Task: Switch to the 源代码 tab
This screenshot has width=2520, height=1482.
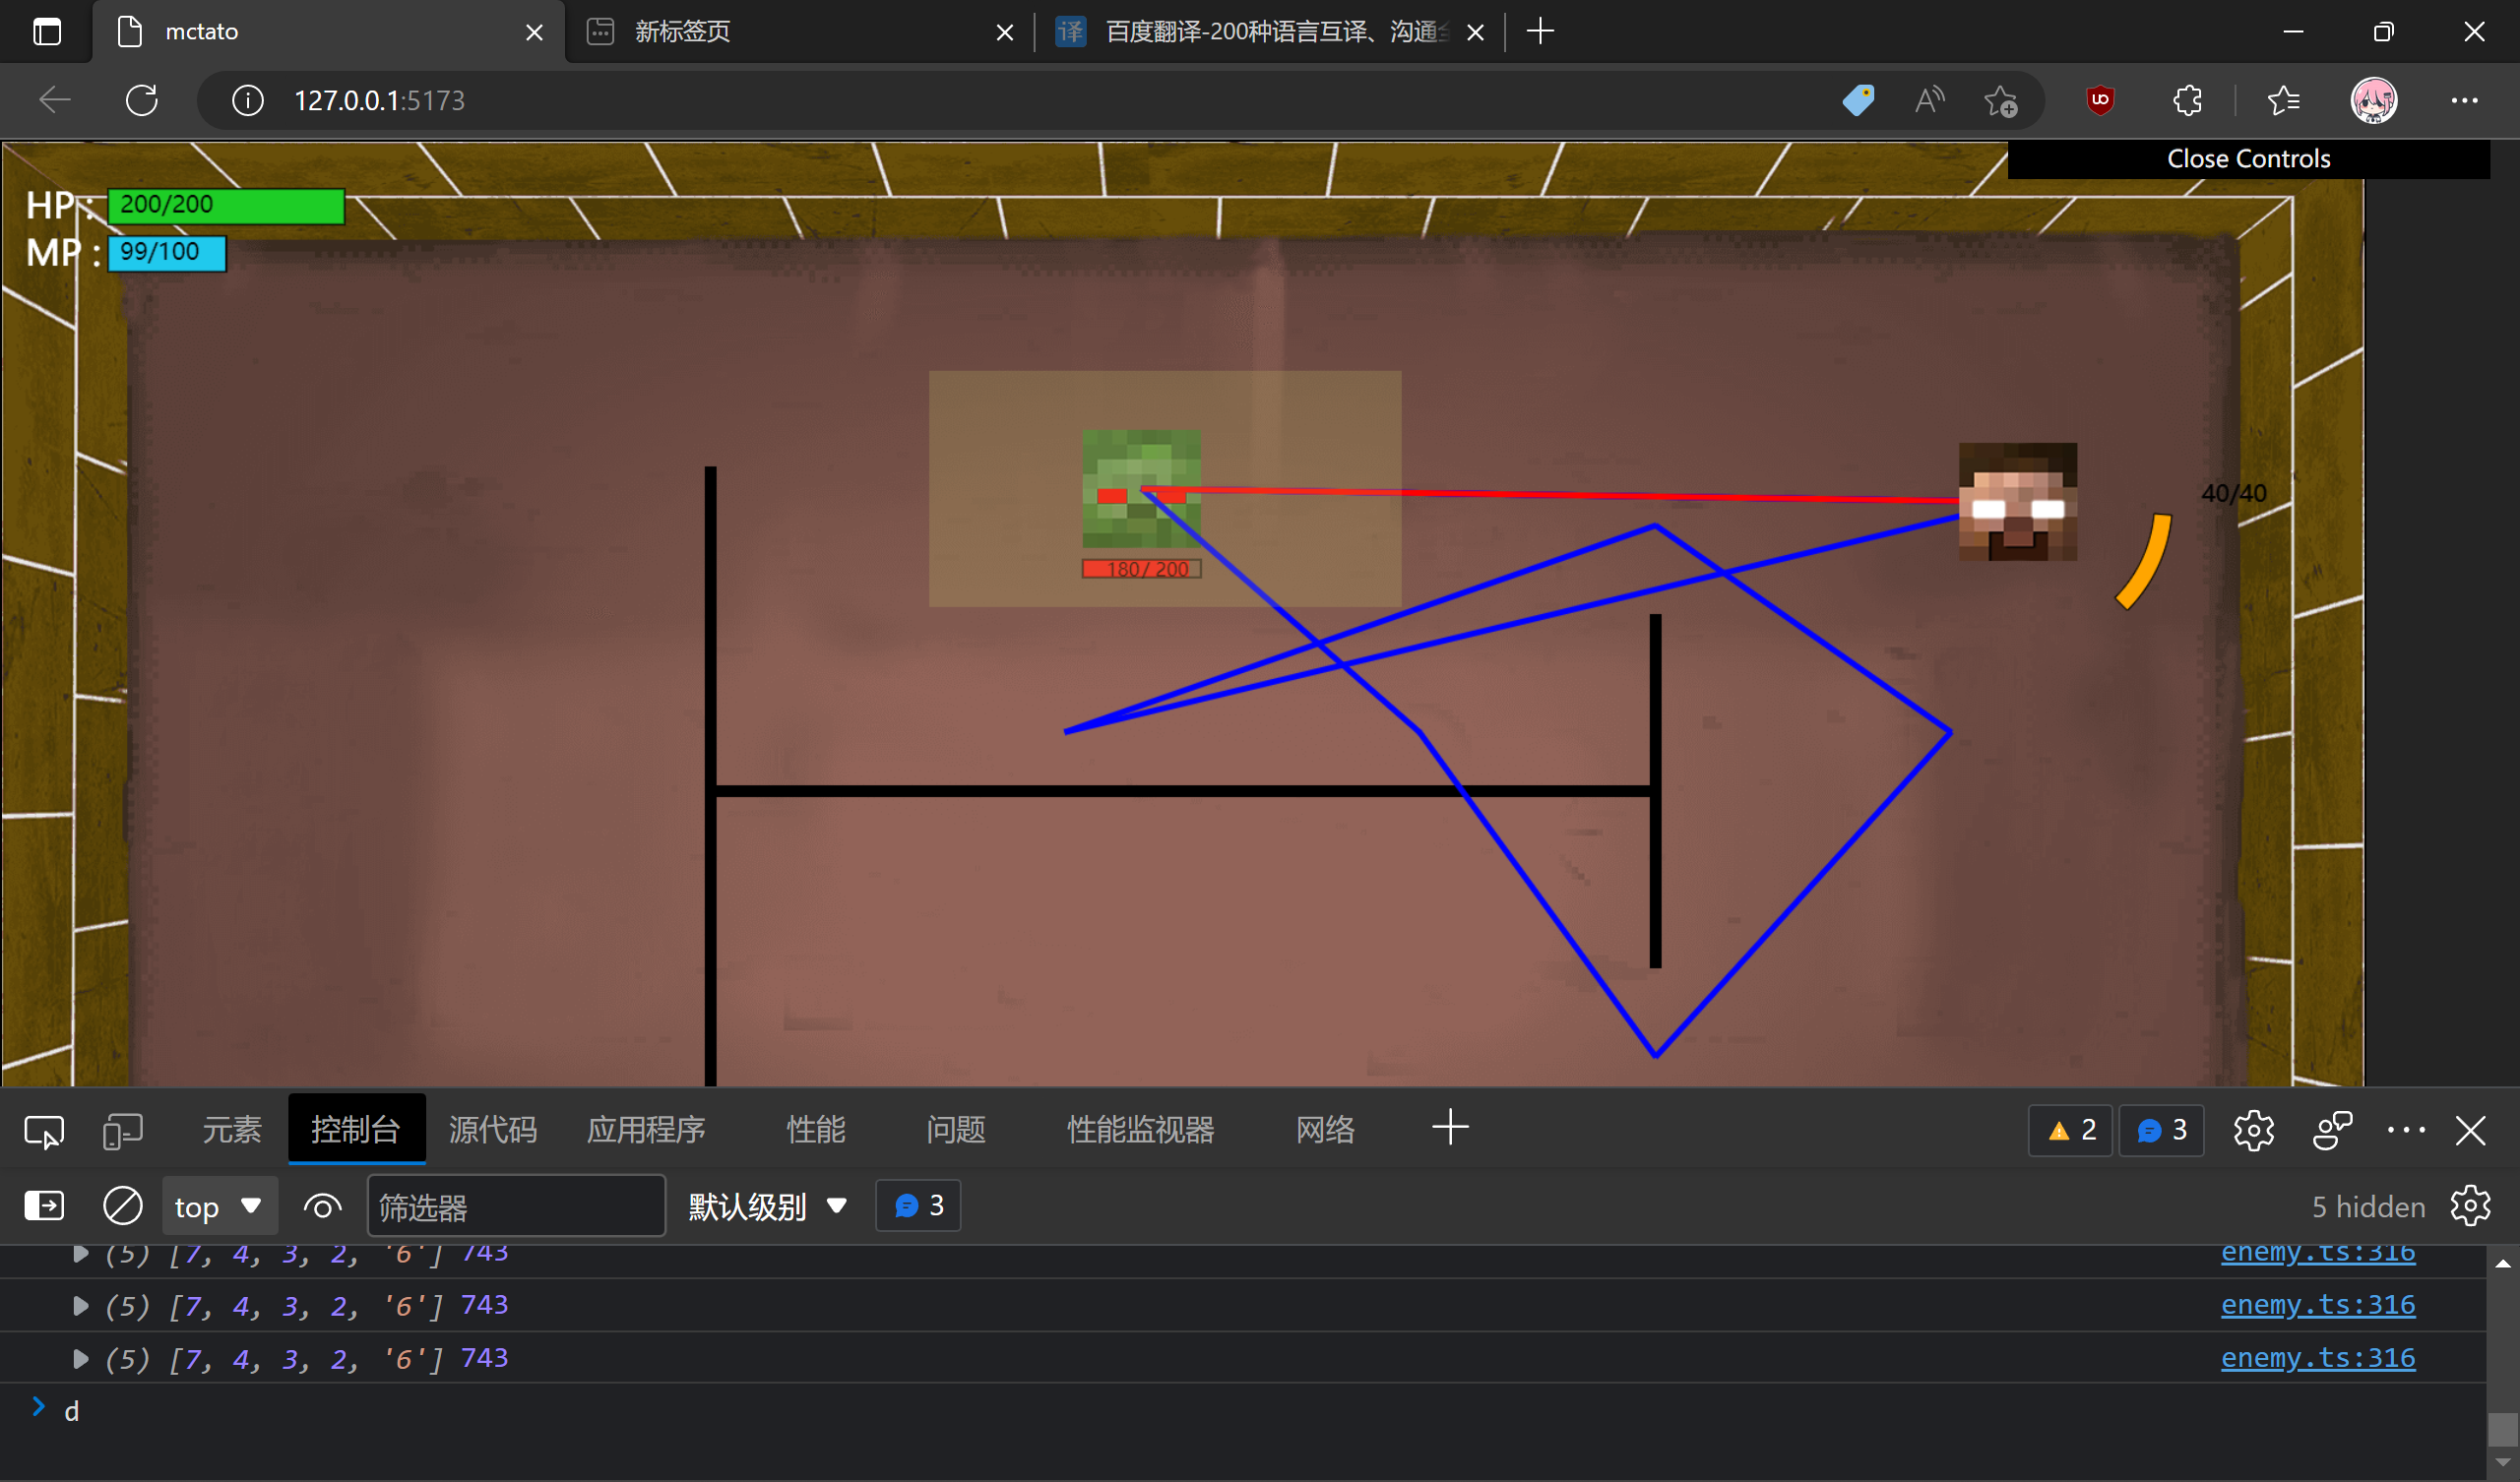Action: pos(492,1130)
